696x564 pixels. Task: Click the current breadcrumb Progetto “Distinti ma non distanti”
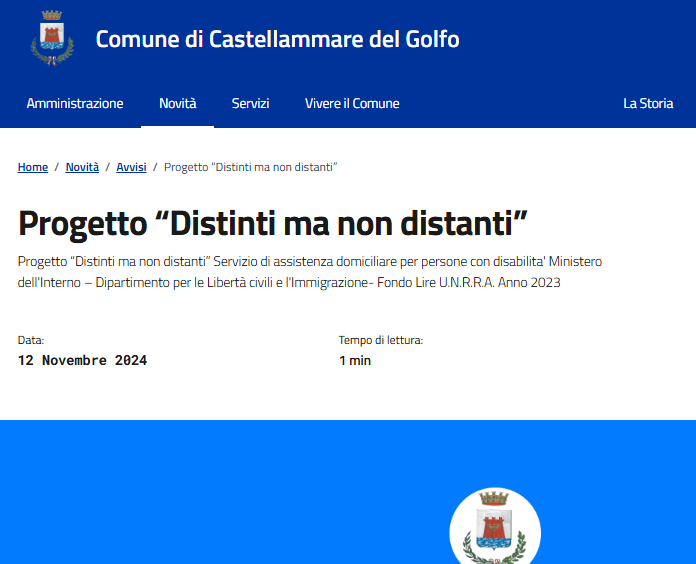[x=251, y=167]
